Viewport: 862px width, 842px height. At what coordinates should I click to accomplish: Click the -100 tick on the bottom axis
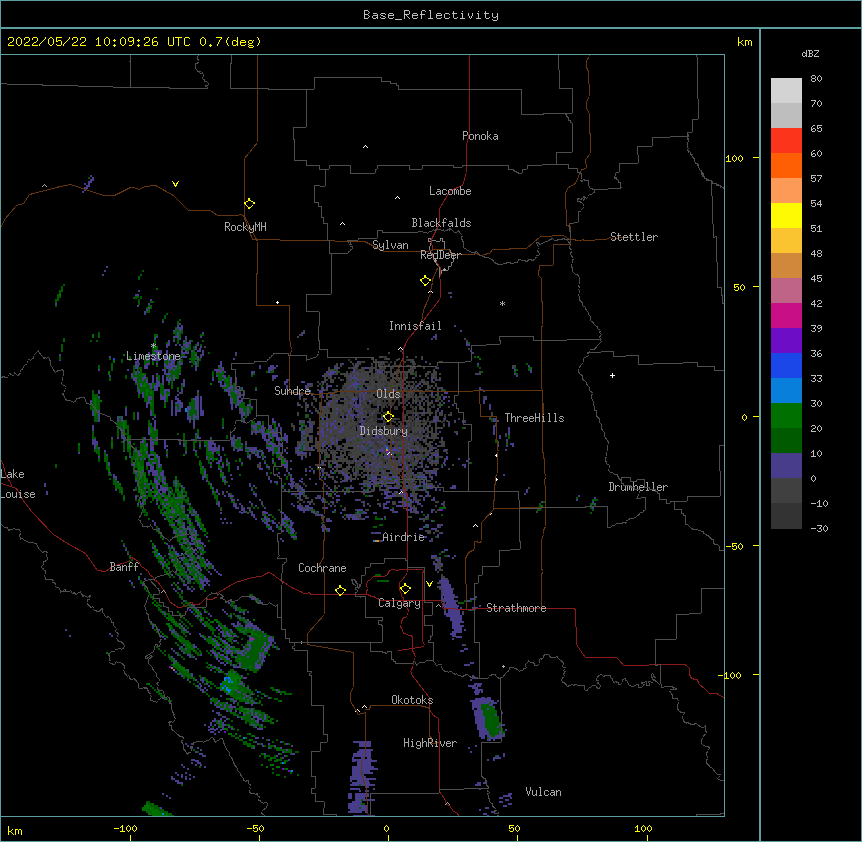coord(125,828)
